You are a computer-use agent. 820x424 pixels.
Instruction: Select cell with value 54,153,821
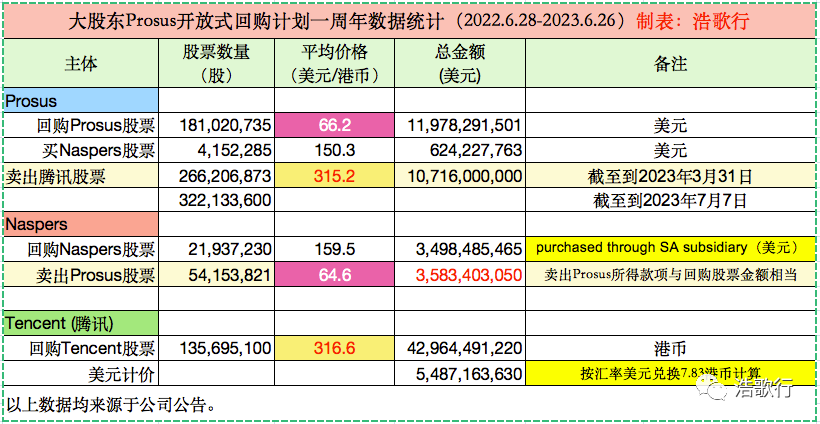217,274
